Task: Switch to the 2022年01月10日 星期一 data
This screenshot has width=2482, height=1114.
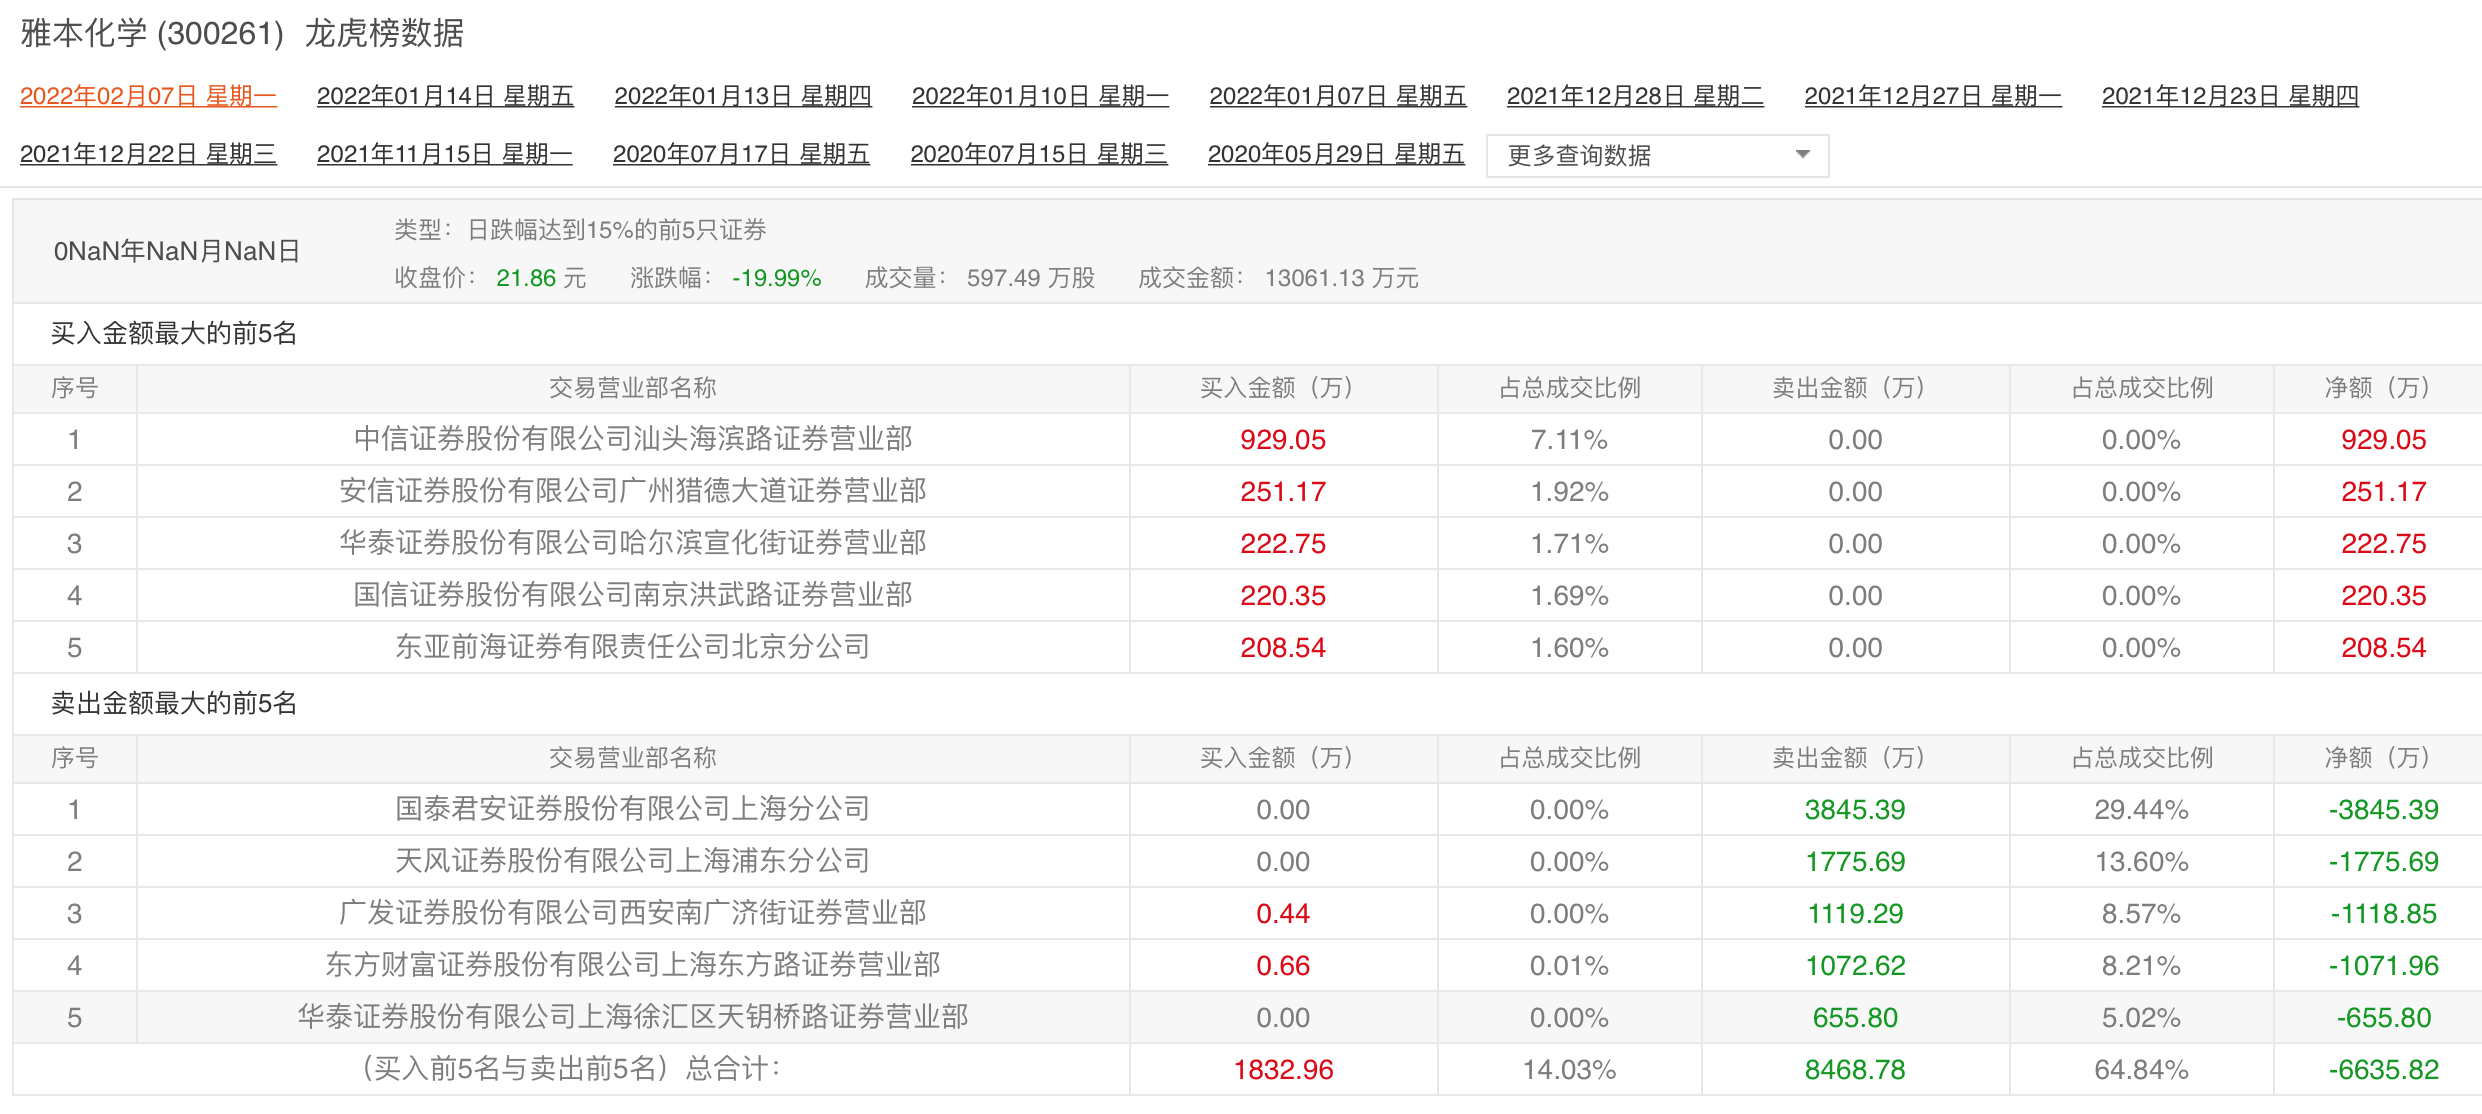Action: (x=1040, y=96)
